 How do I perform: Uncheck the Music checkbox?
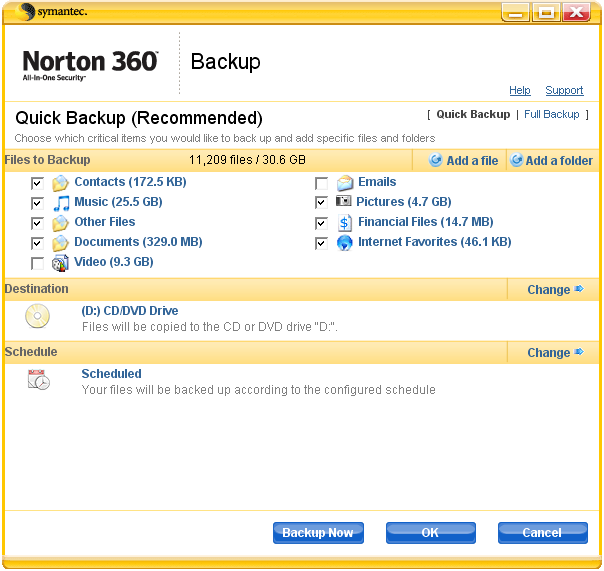coord(37,203)
